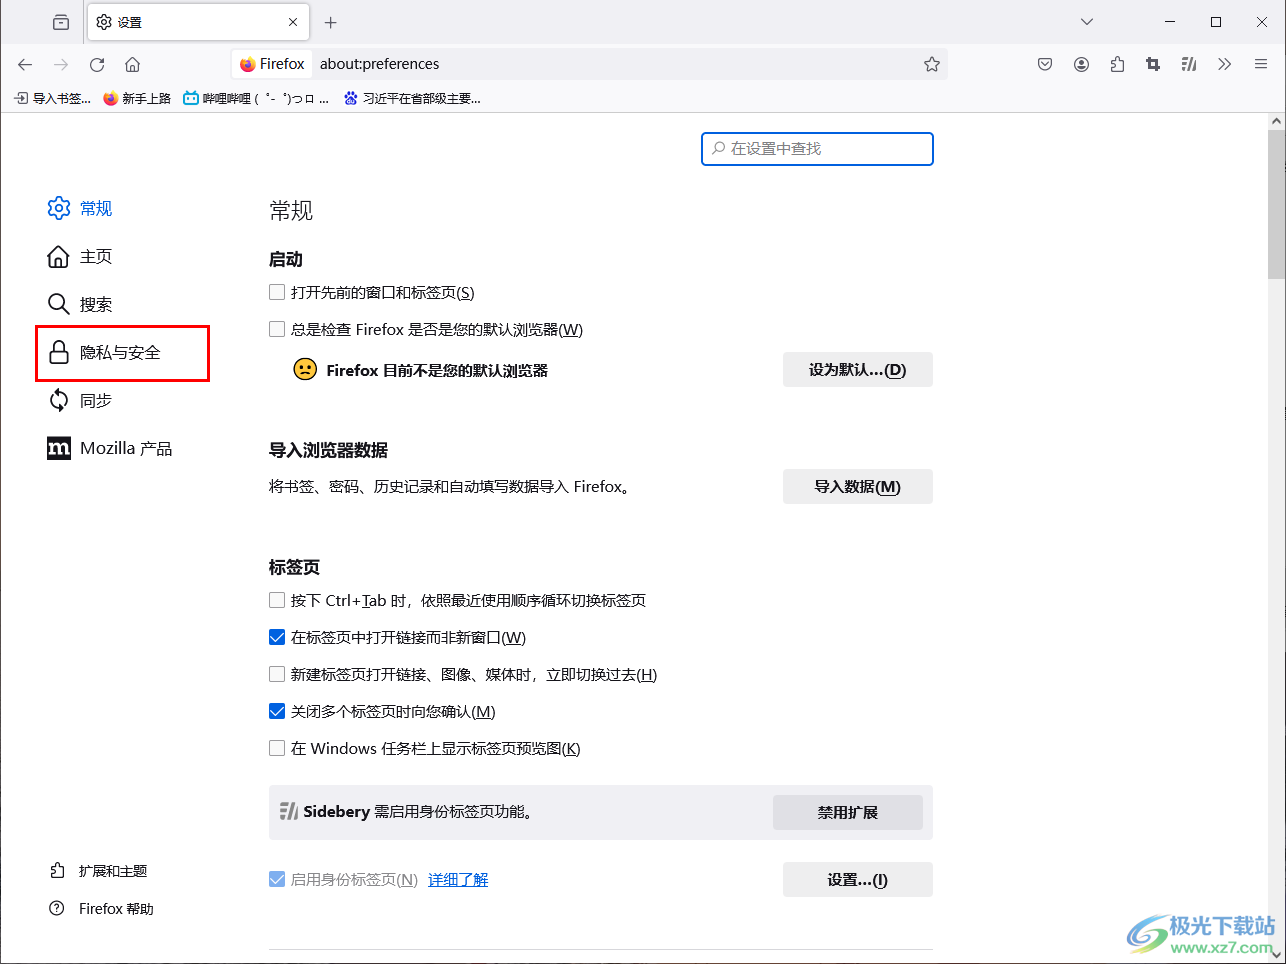Open the extensions puzzle icon

[x=1117, y=64]
